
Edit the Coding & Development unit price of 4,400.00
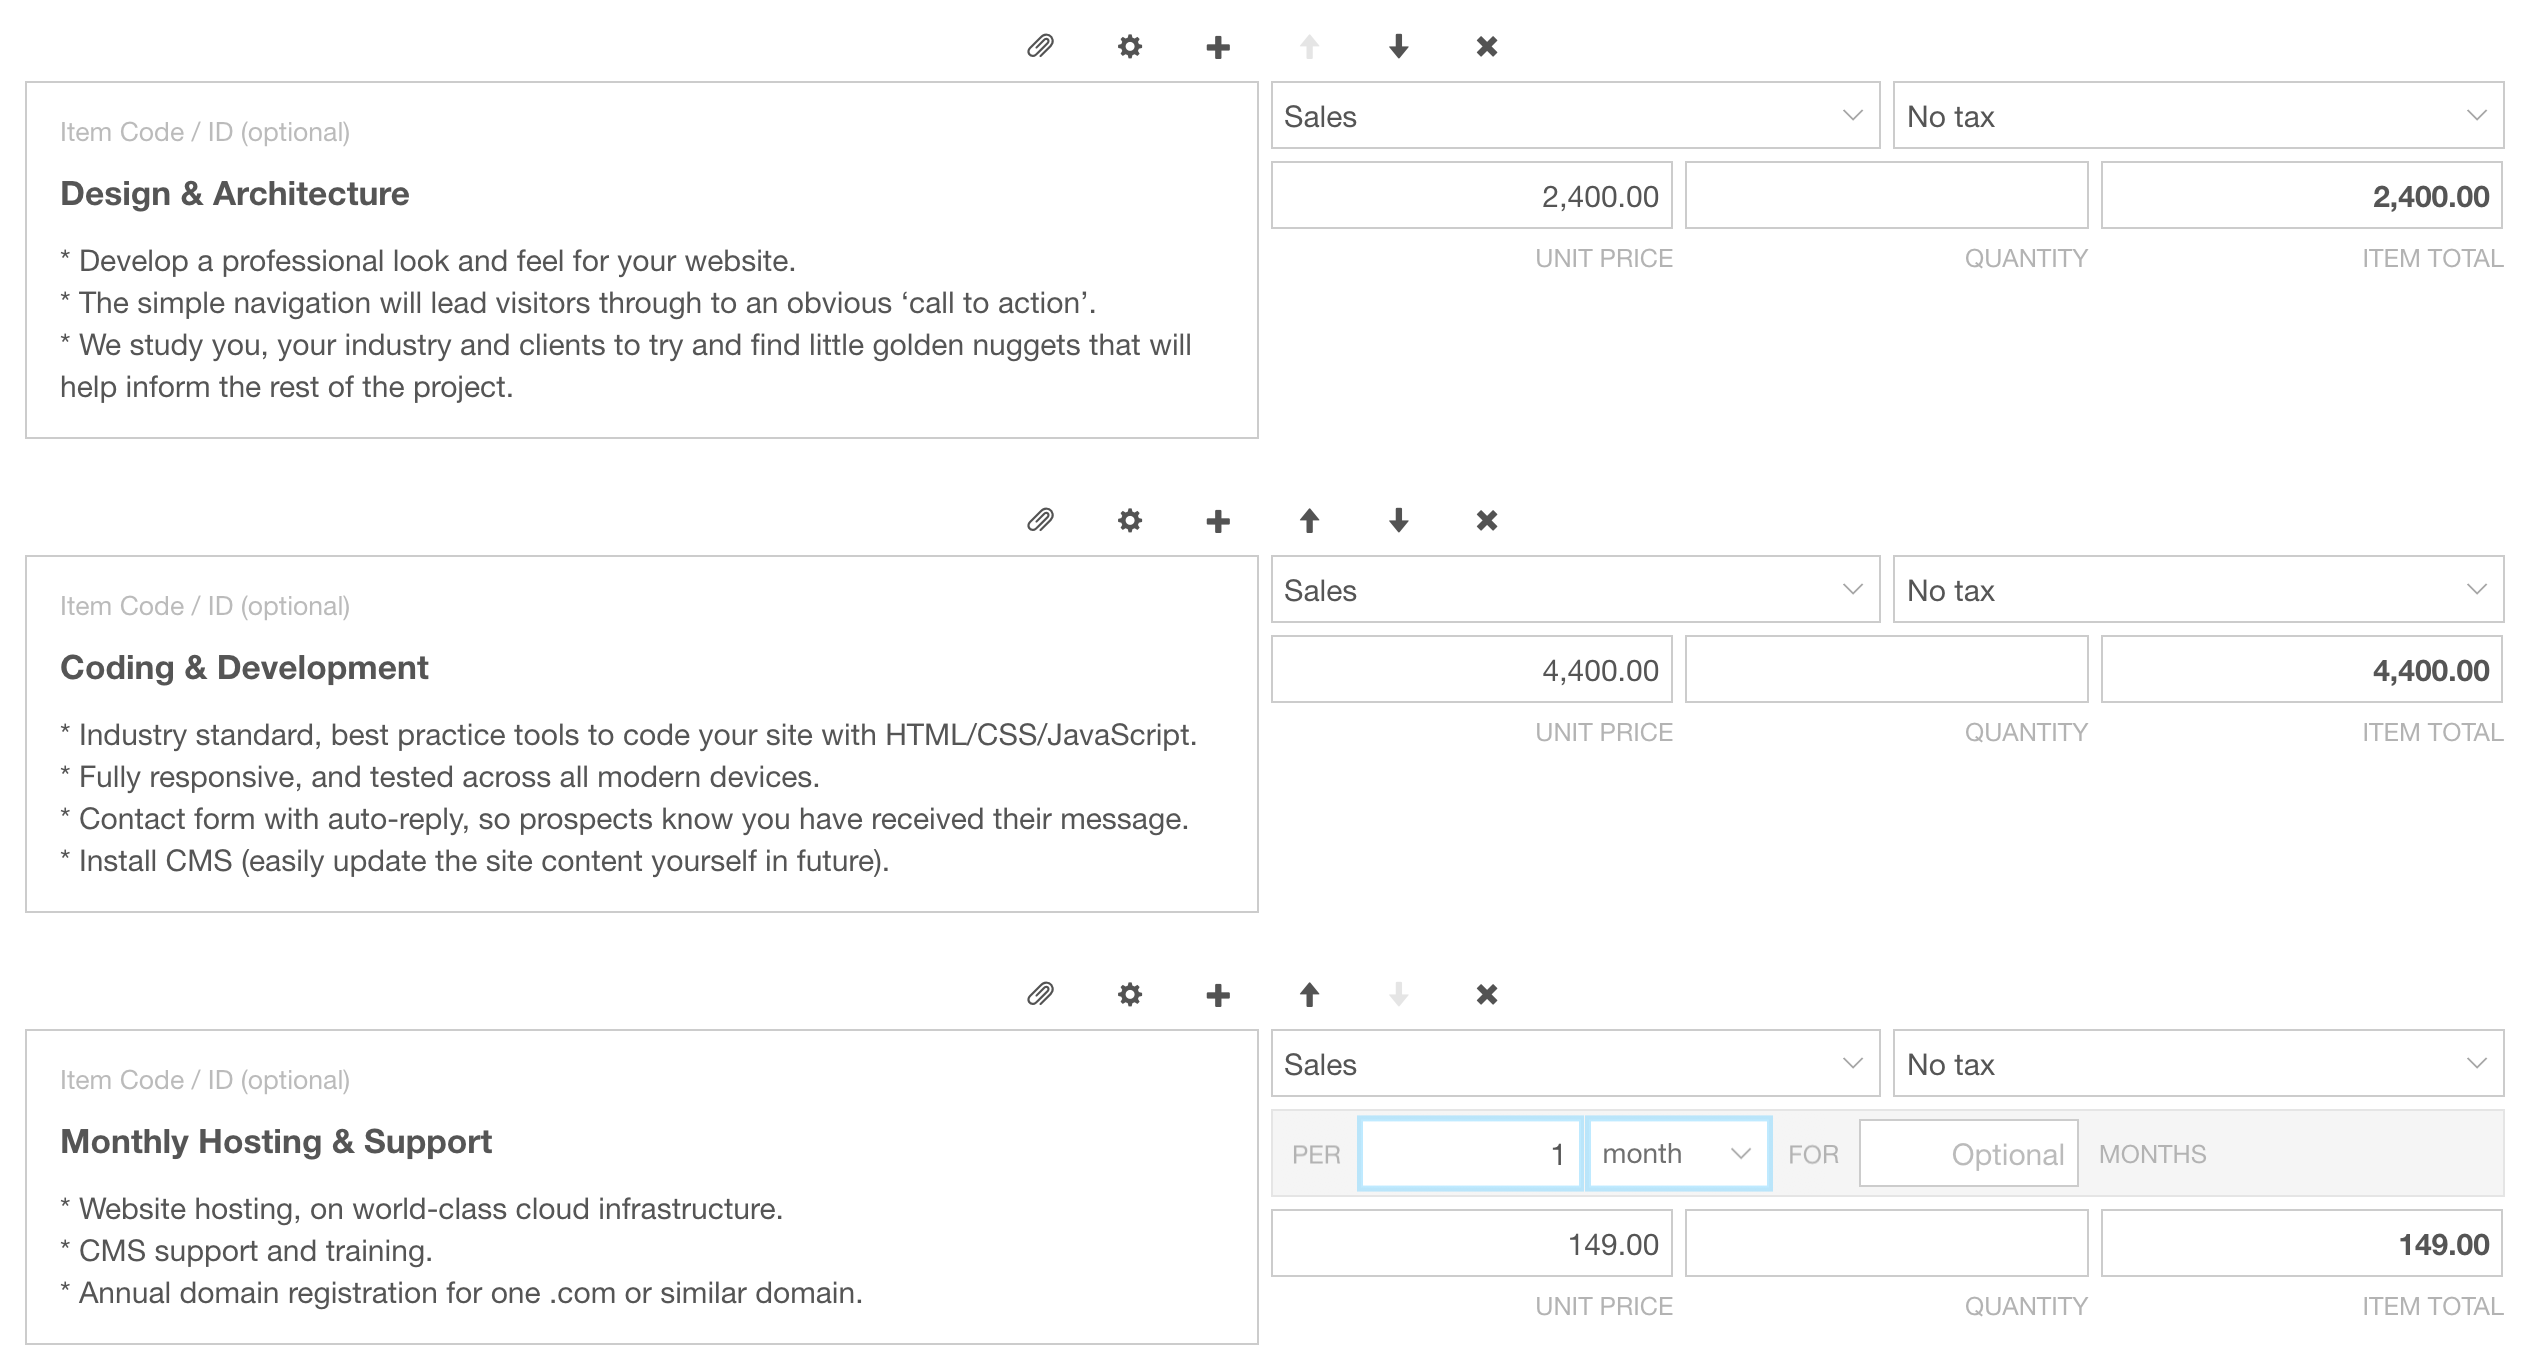tap(1471, 669)
